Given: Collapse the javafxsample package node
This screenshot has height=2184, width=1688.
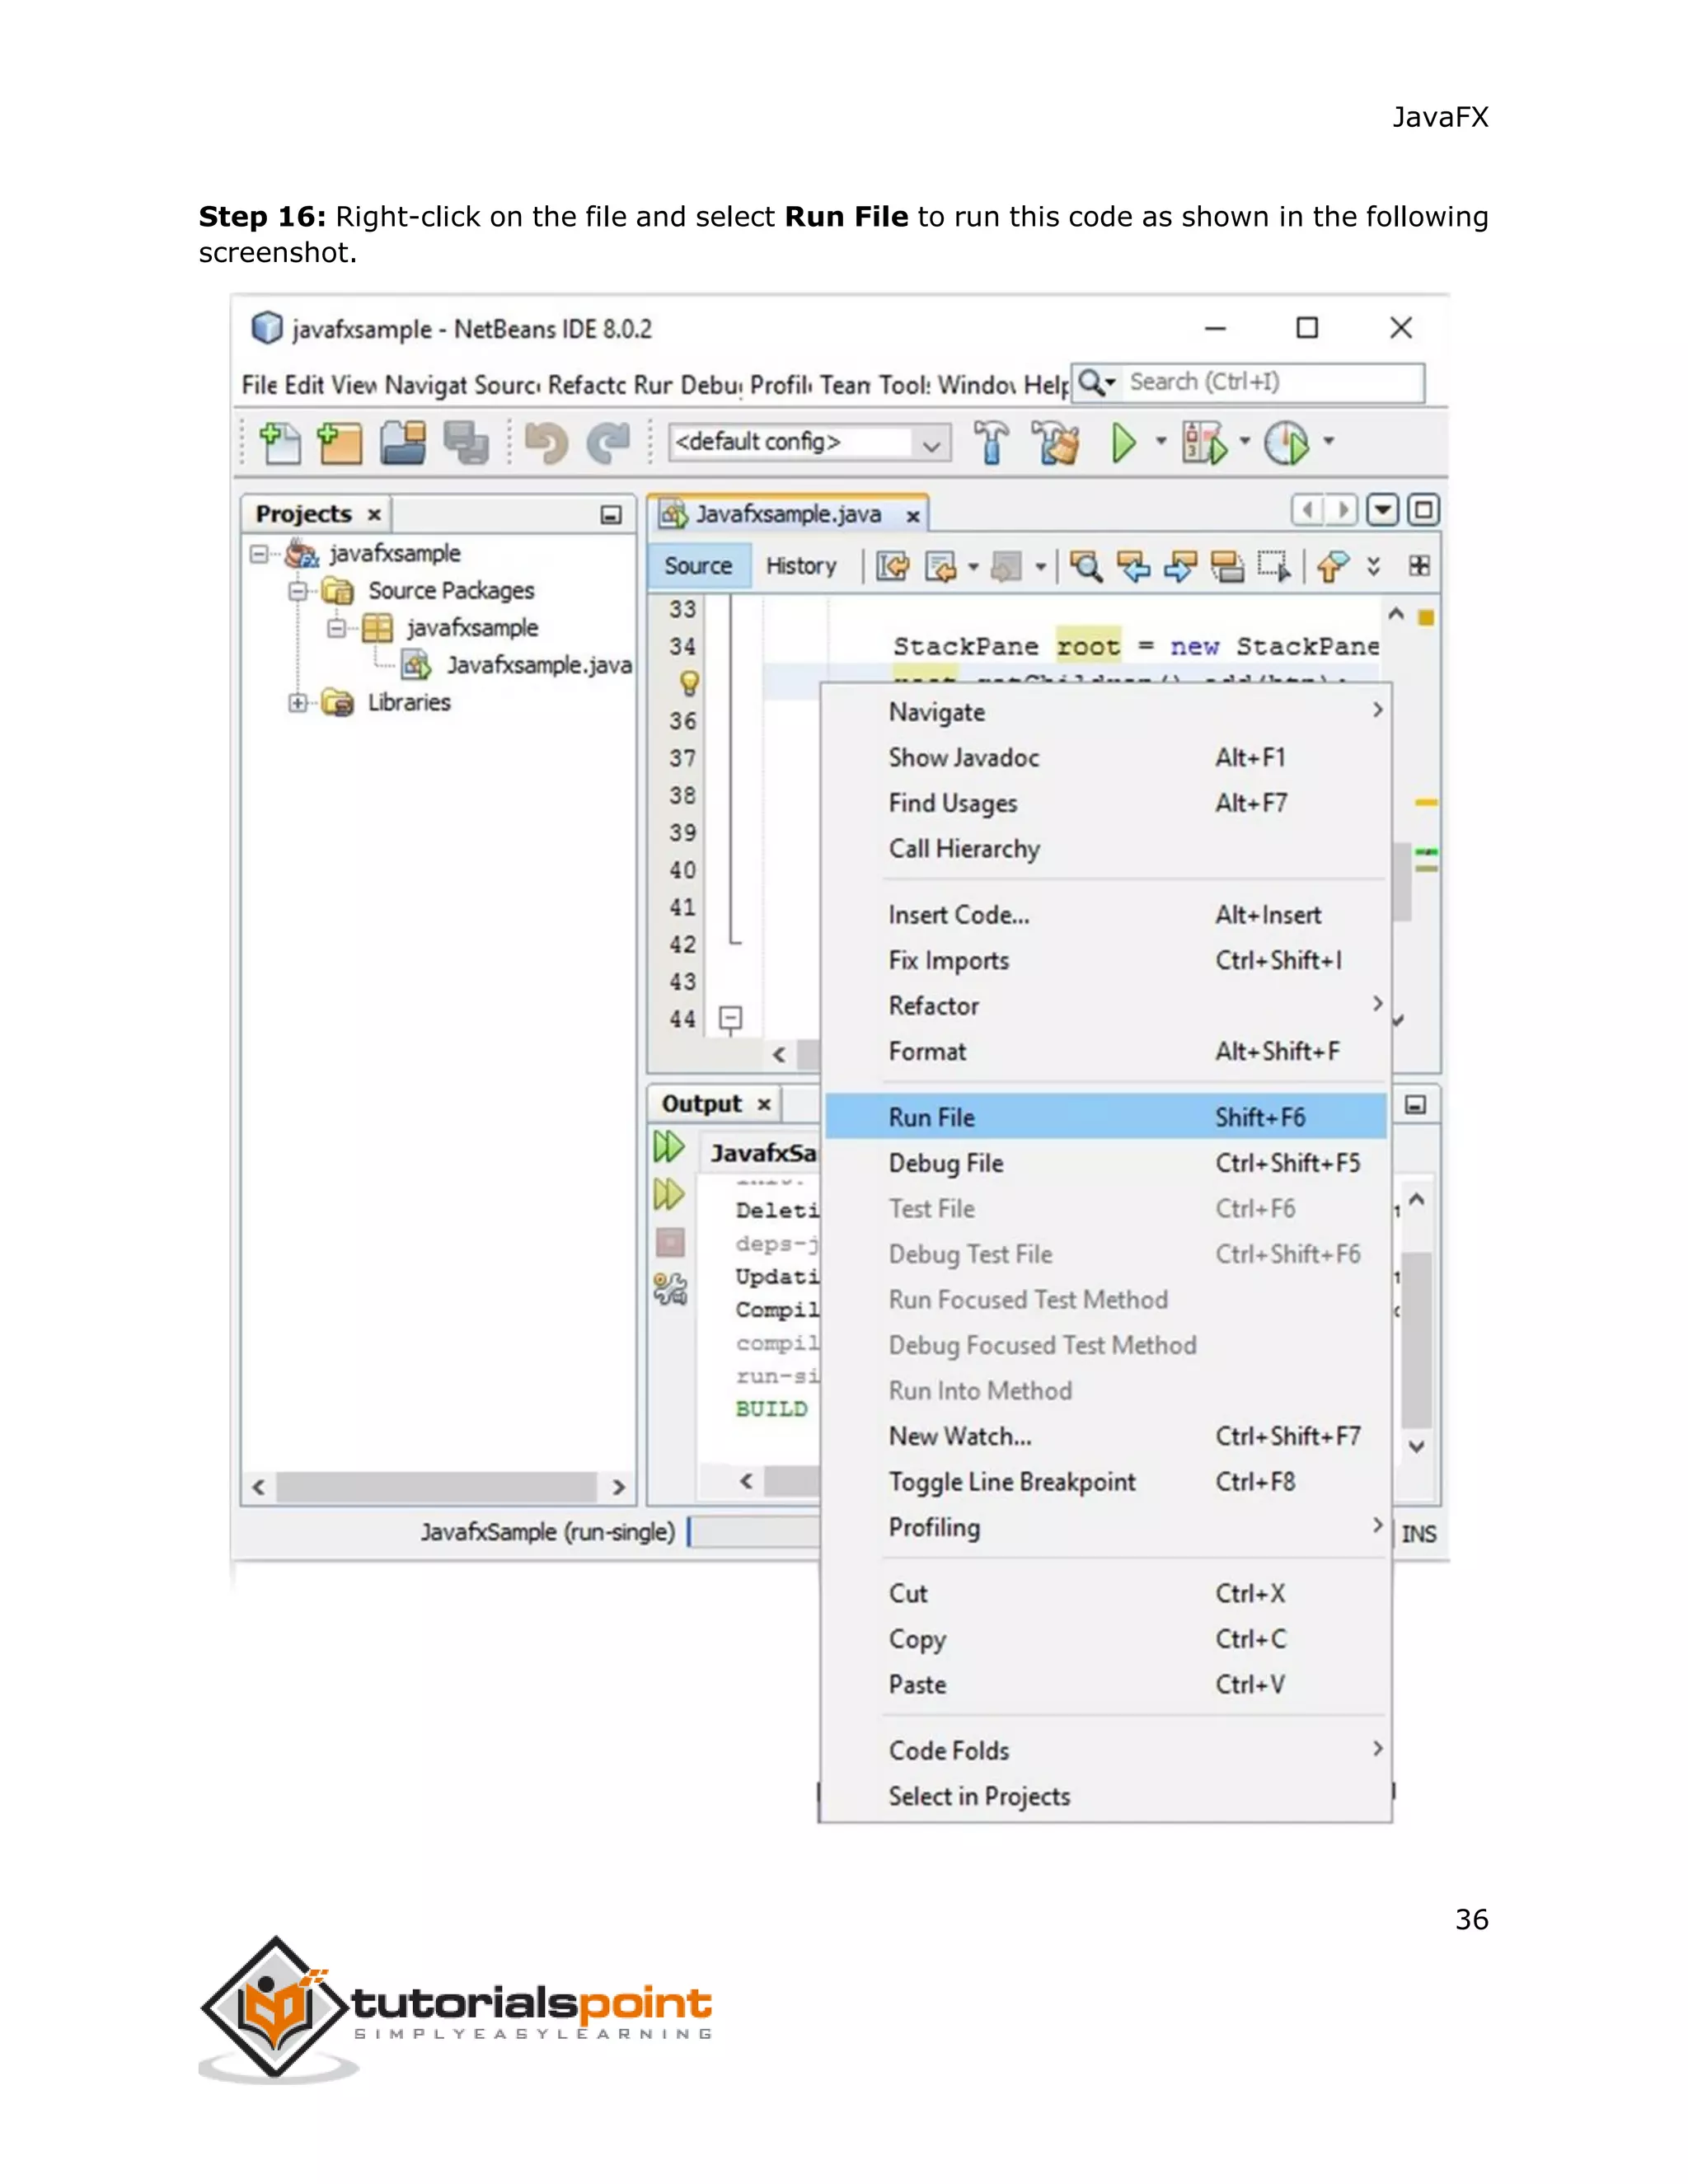Looking at the screenshot, I should (x=337, y=628).
